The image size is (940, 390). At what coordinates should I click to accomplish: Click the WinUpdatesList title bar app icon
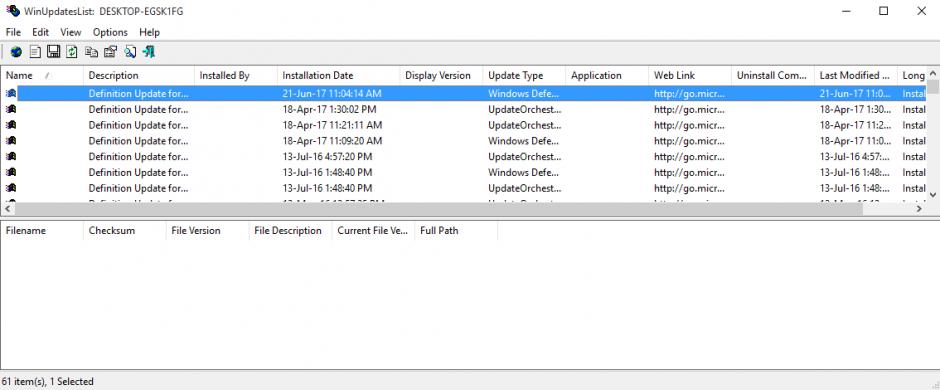[12, 11]
